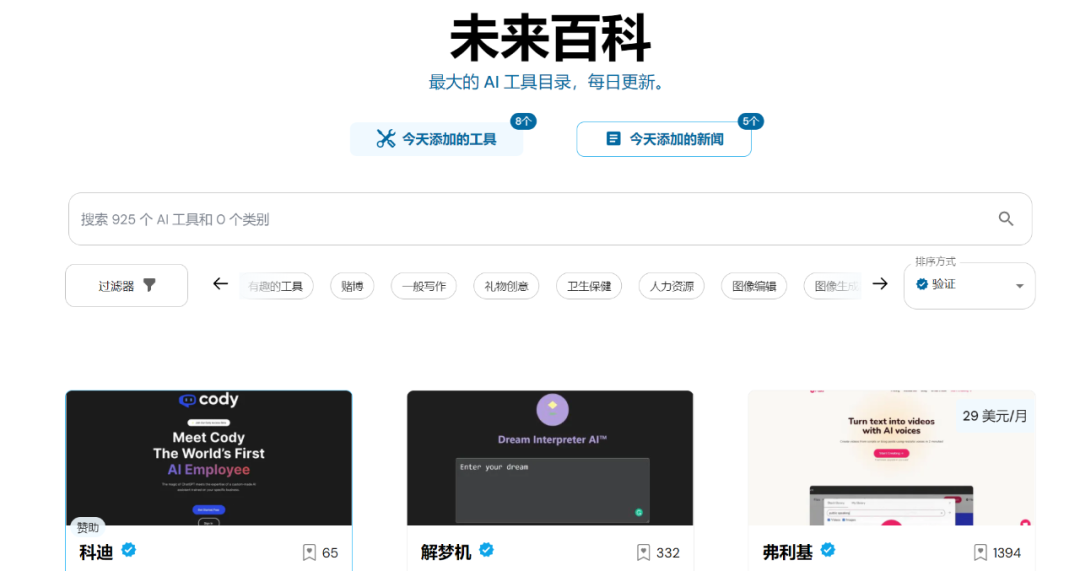
Task: Click verified badge next to 科迪
Action: tap(129, 550)
